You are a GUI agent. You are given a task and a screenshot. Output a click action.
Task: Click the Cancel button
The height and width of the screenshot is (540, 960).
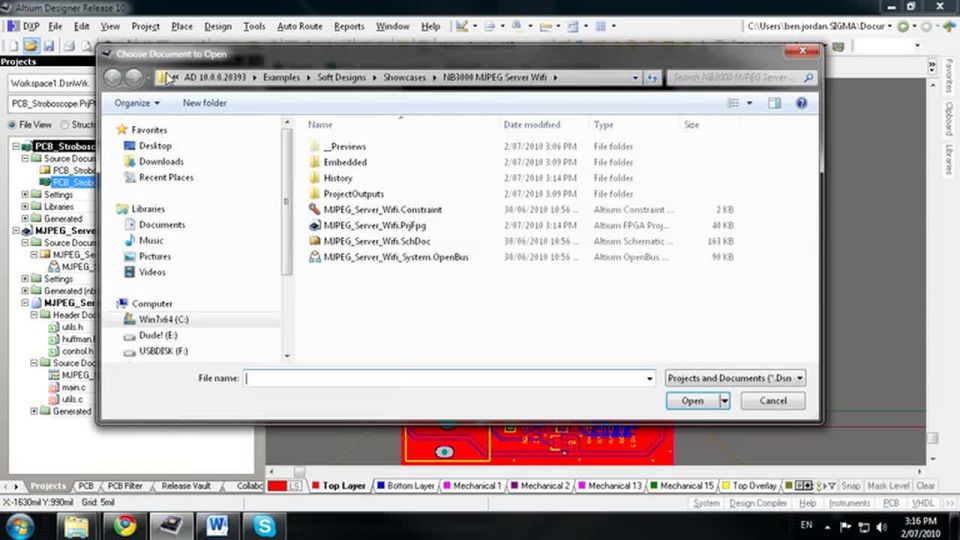click(773, 401)
